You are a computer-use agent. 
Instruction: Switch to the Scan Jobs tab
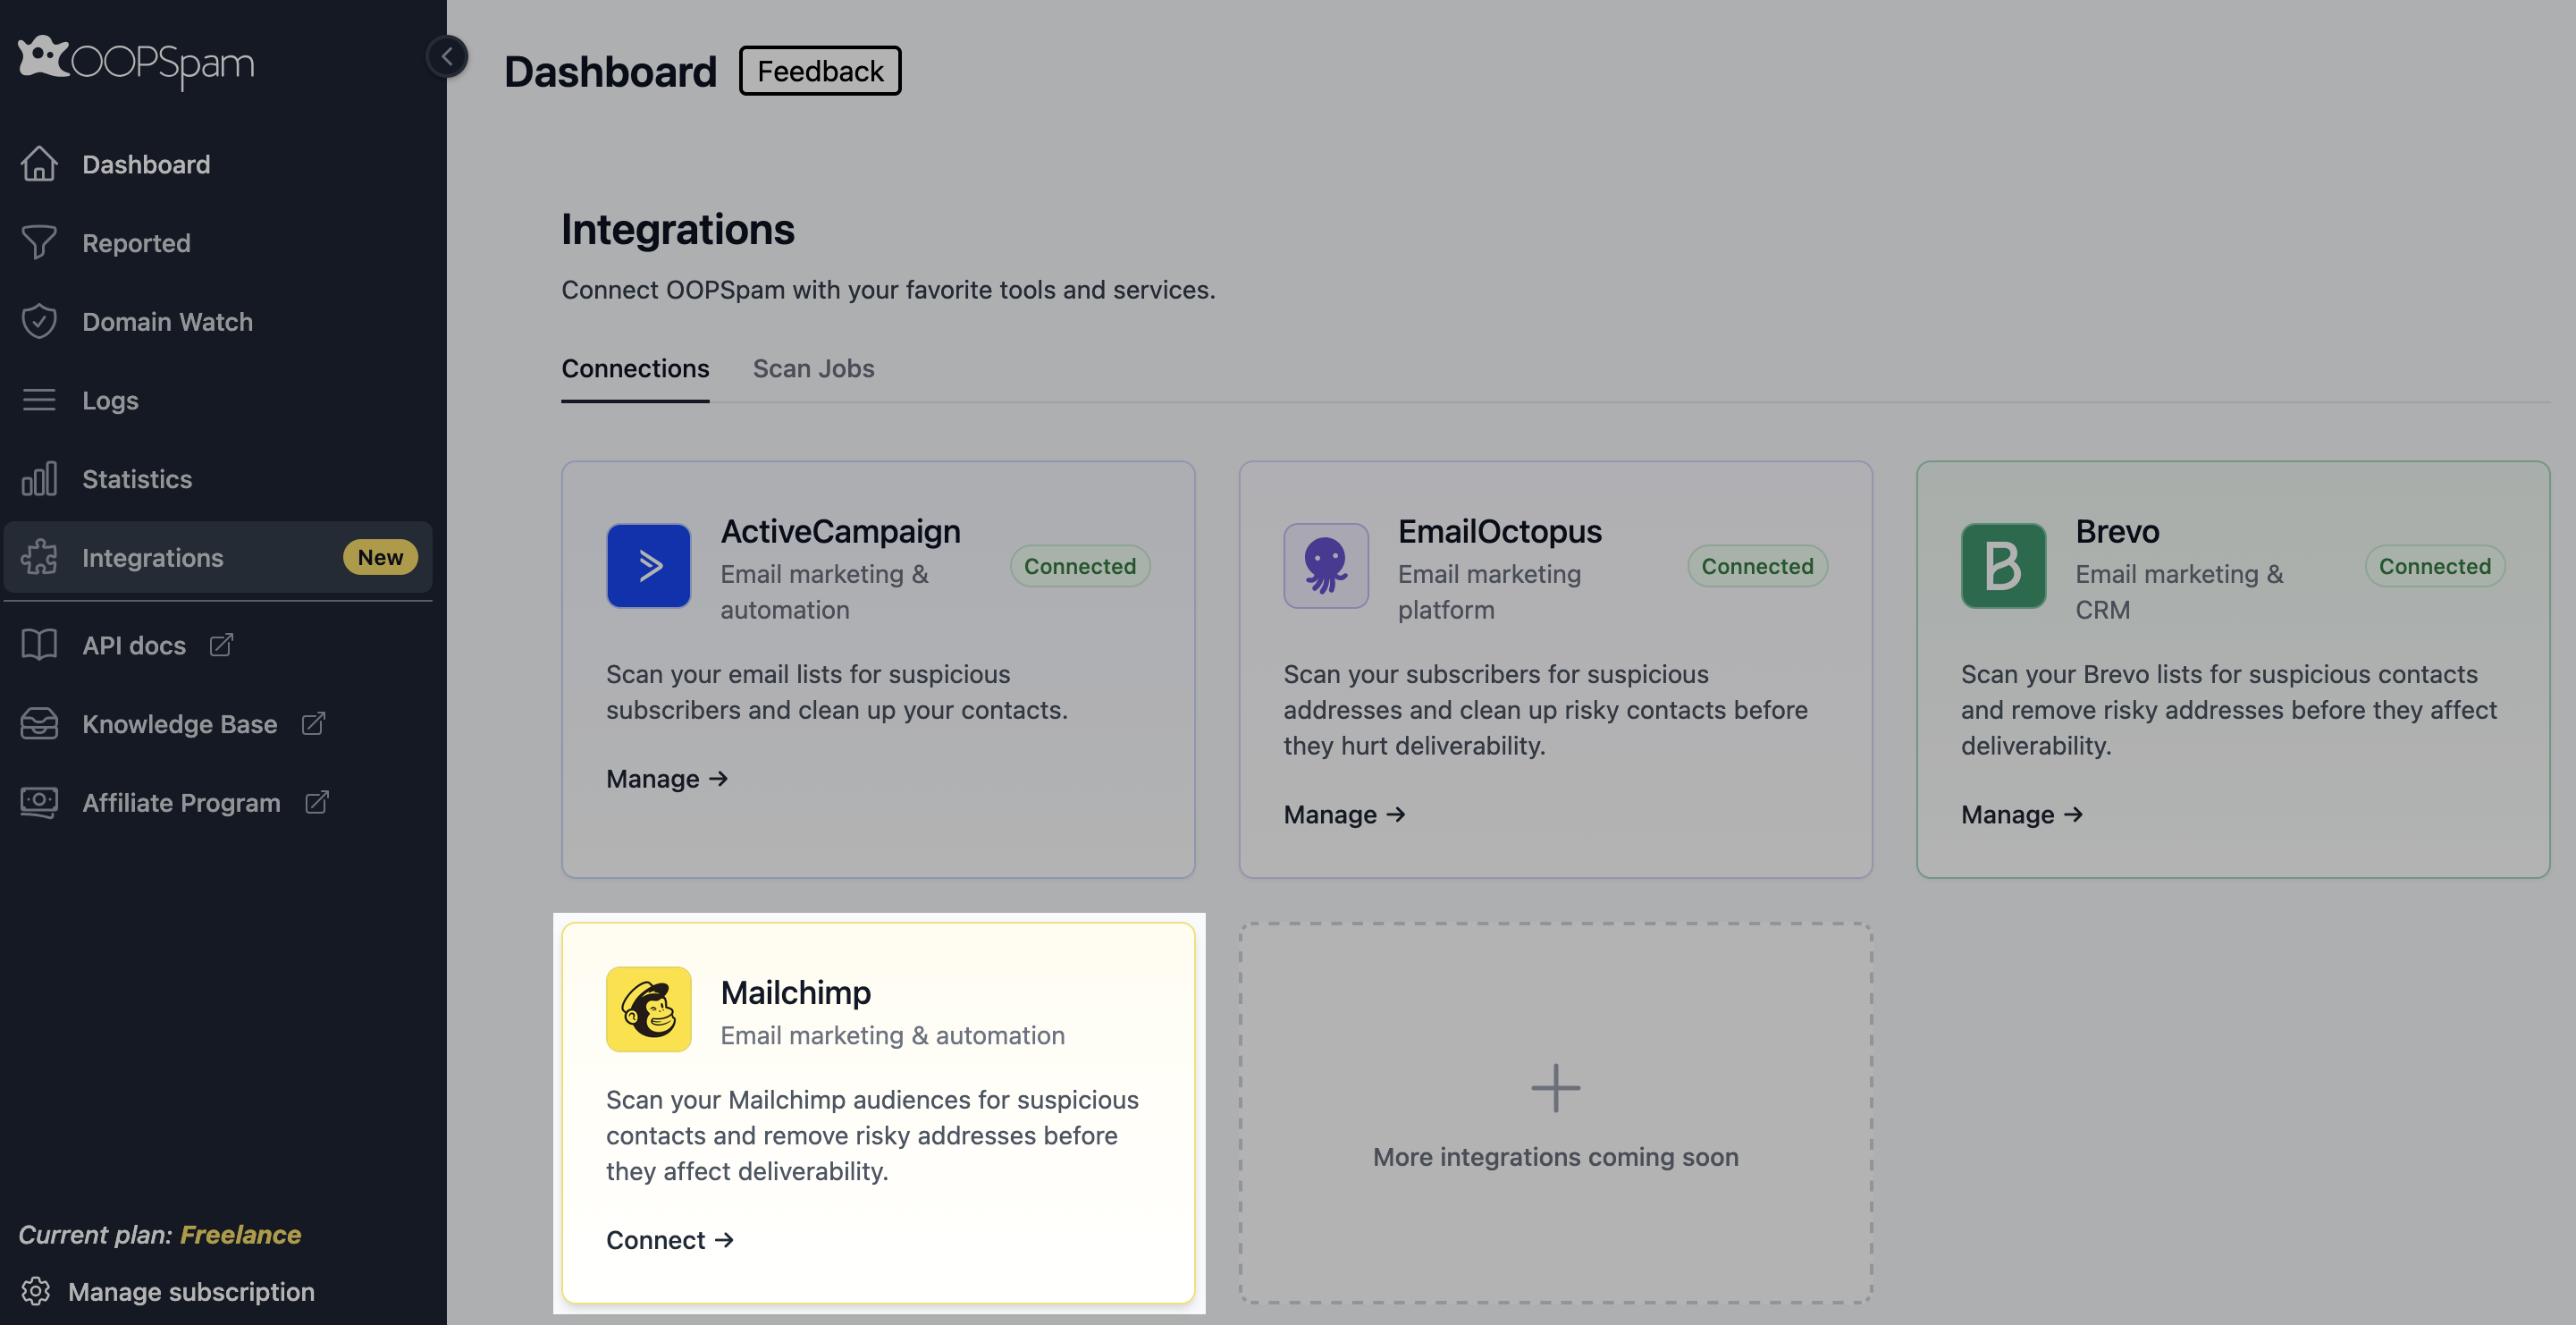pyautogui.click(x=813, y=368)
